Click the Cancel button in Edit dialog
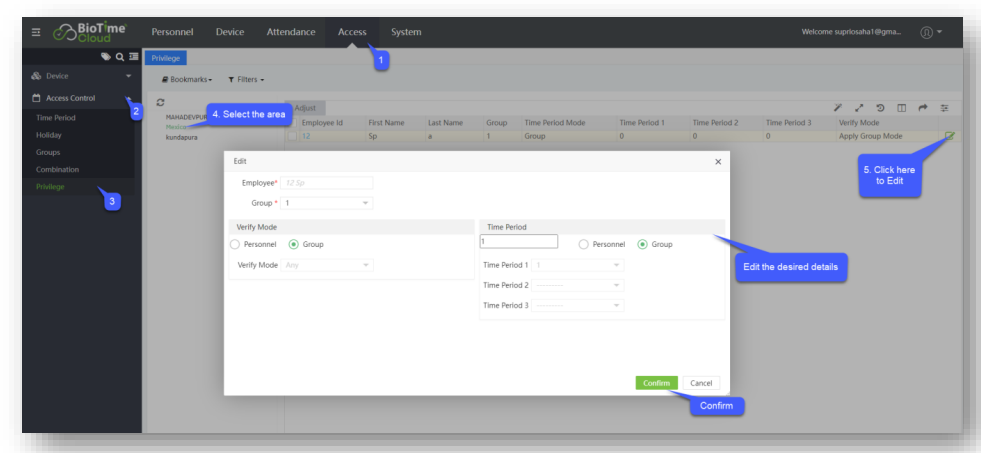 [701, 383]
